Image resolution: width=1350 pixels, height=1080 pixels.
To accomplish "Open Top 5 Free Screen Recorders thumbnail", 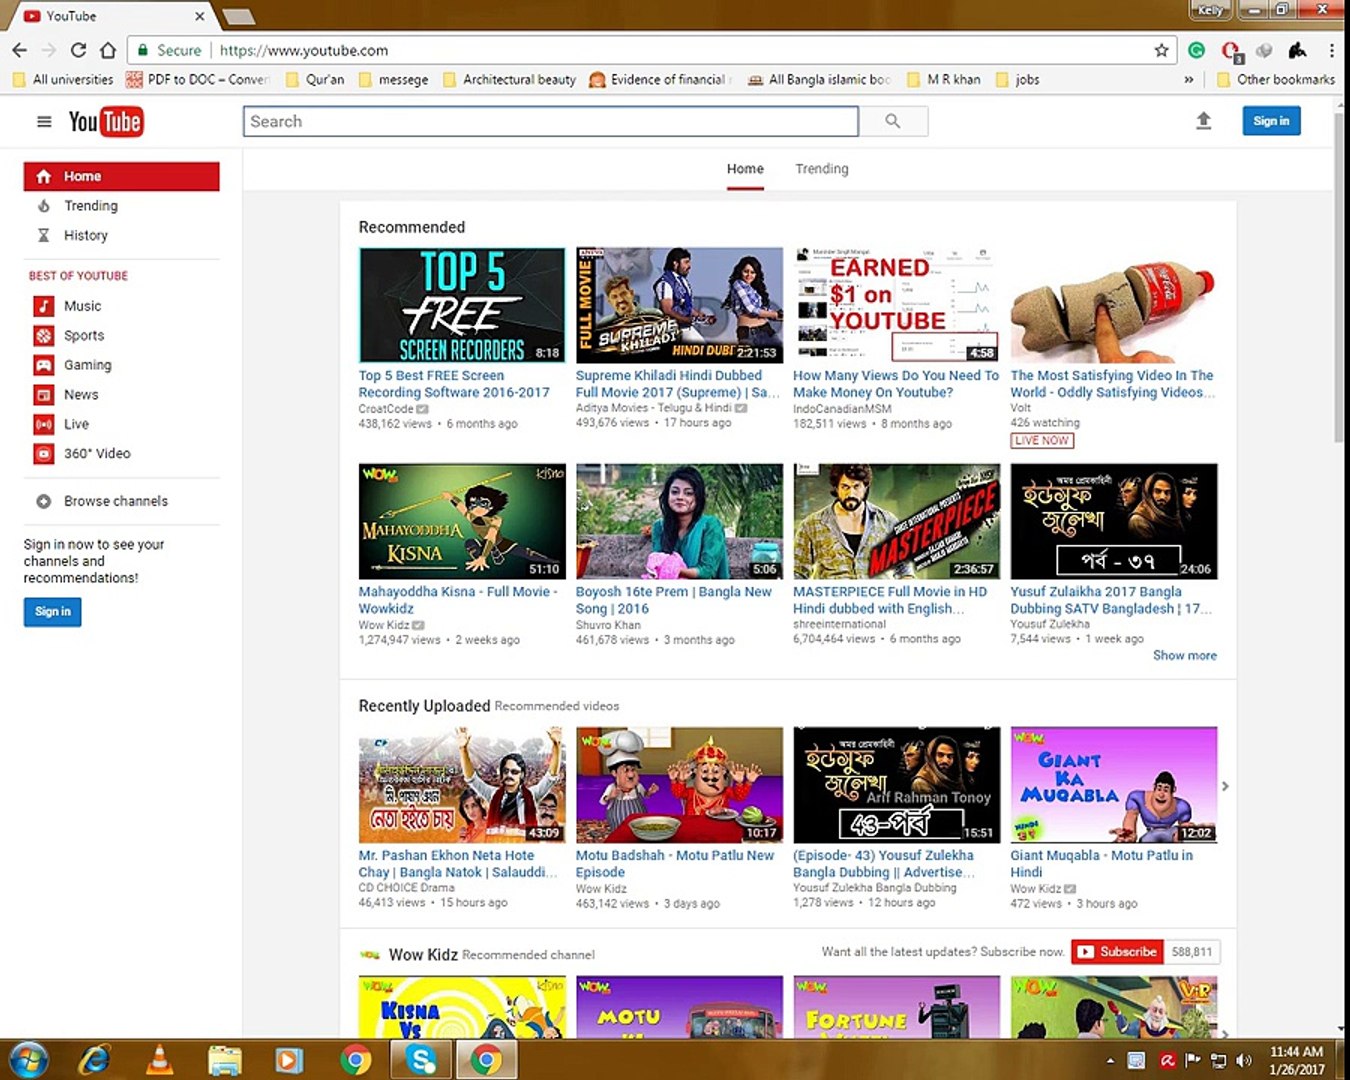I will coord(462,305).
